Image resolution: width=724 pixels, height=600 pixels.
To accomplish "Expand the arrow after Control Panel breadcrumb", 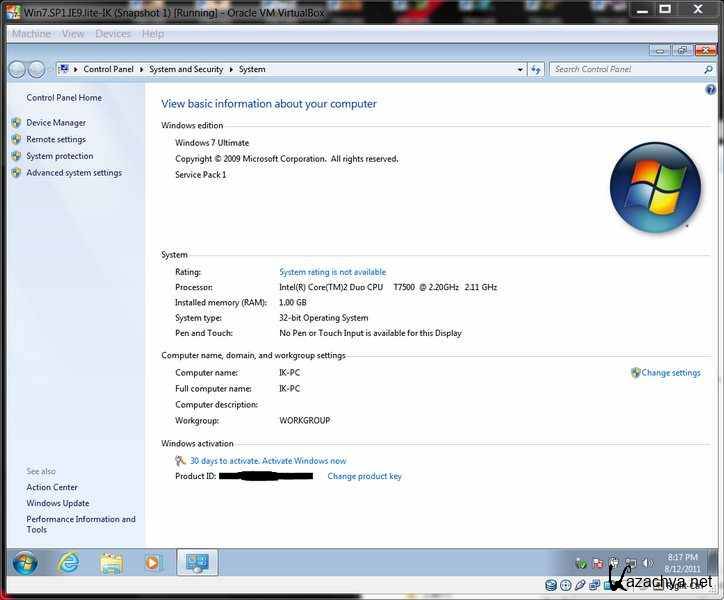I will 141,70.
